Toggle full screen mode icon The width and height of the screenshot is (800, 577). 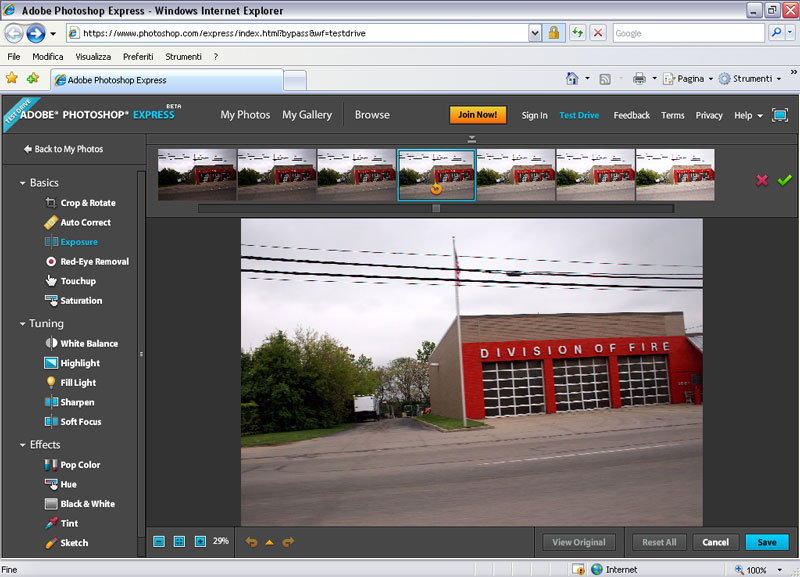[x=780, y=115]
